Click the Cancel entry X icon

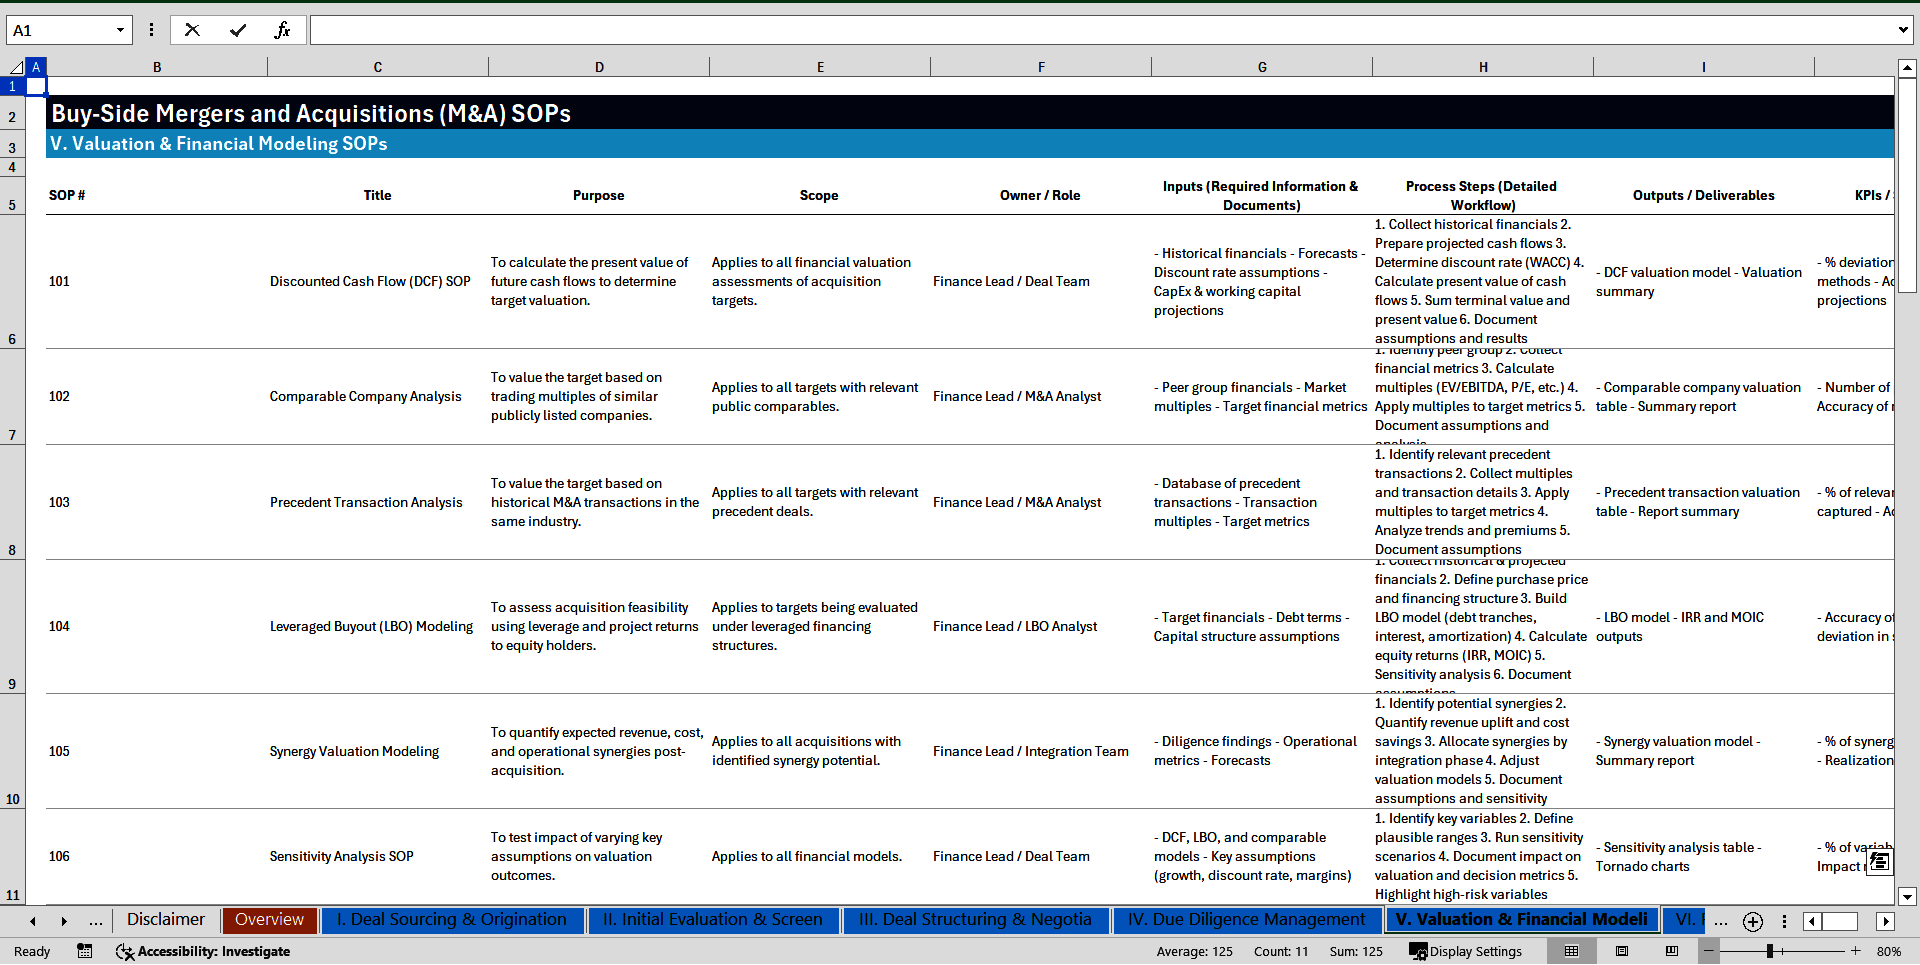click(x=192, y=30)
